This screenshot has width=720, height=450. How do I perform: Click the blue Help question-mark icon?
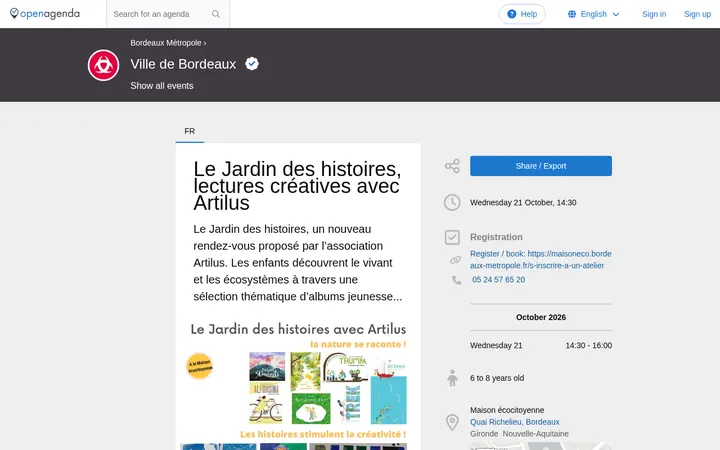pos(512,14)
